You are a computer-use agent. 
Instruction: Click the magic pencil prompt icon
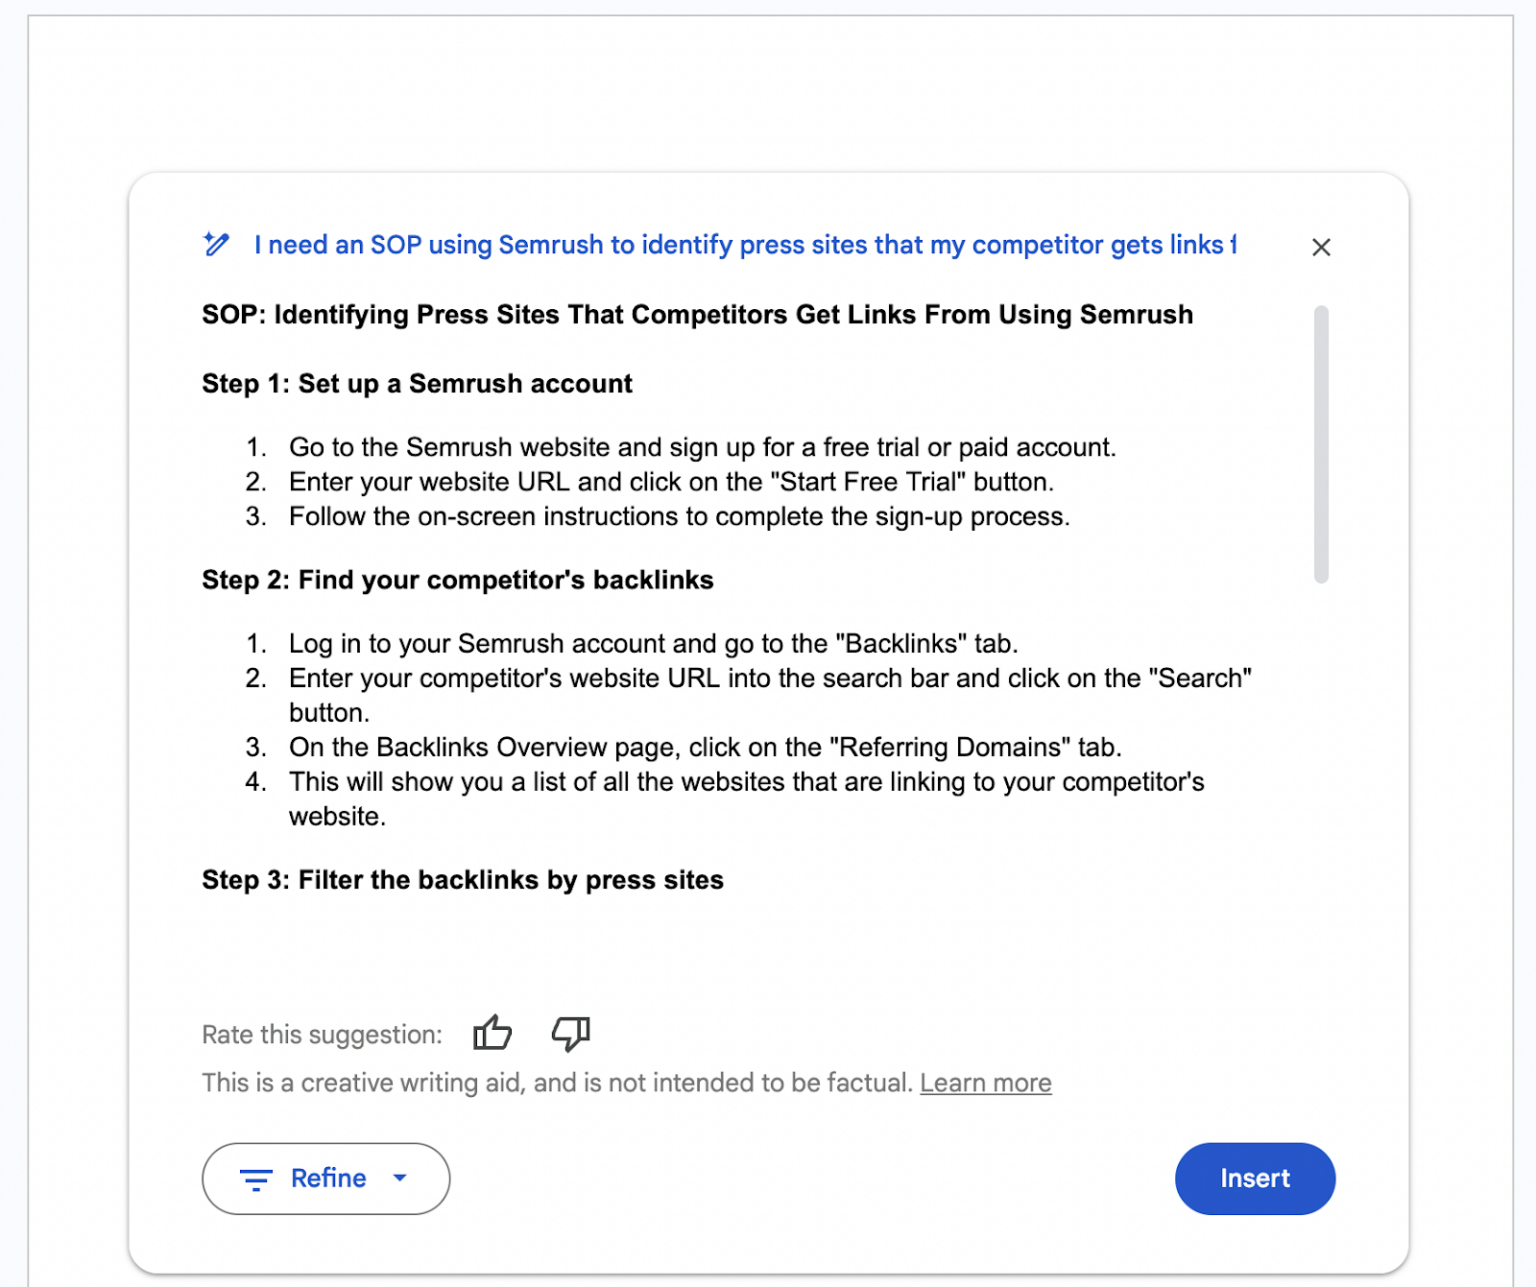tap(216, 245)
